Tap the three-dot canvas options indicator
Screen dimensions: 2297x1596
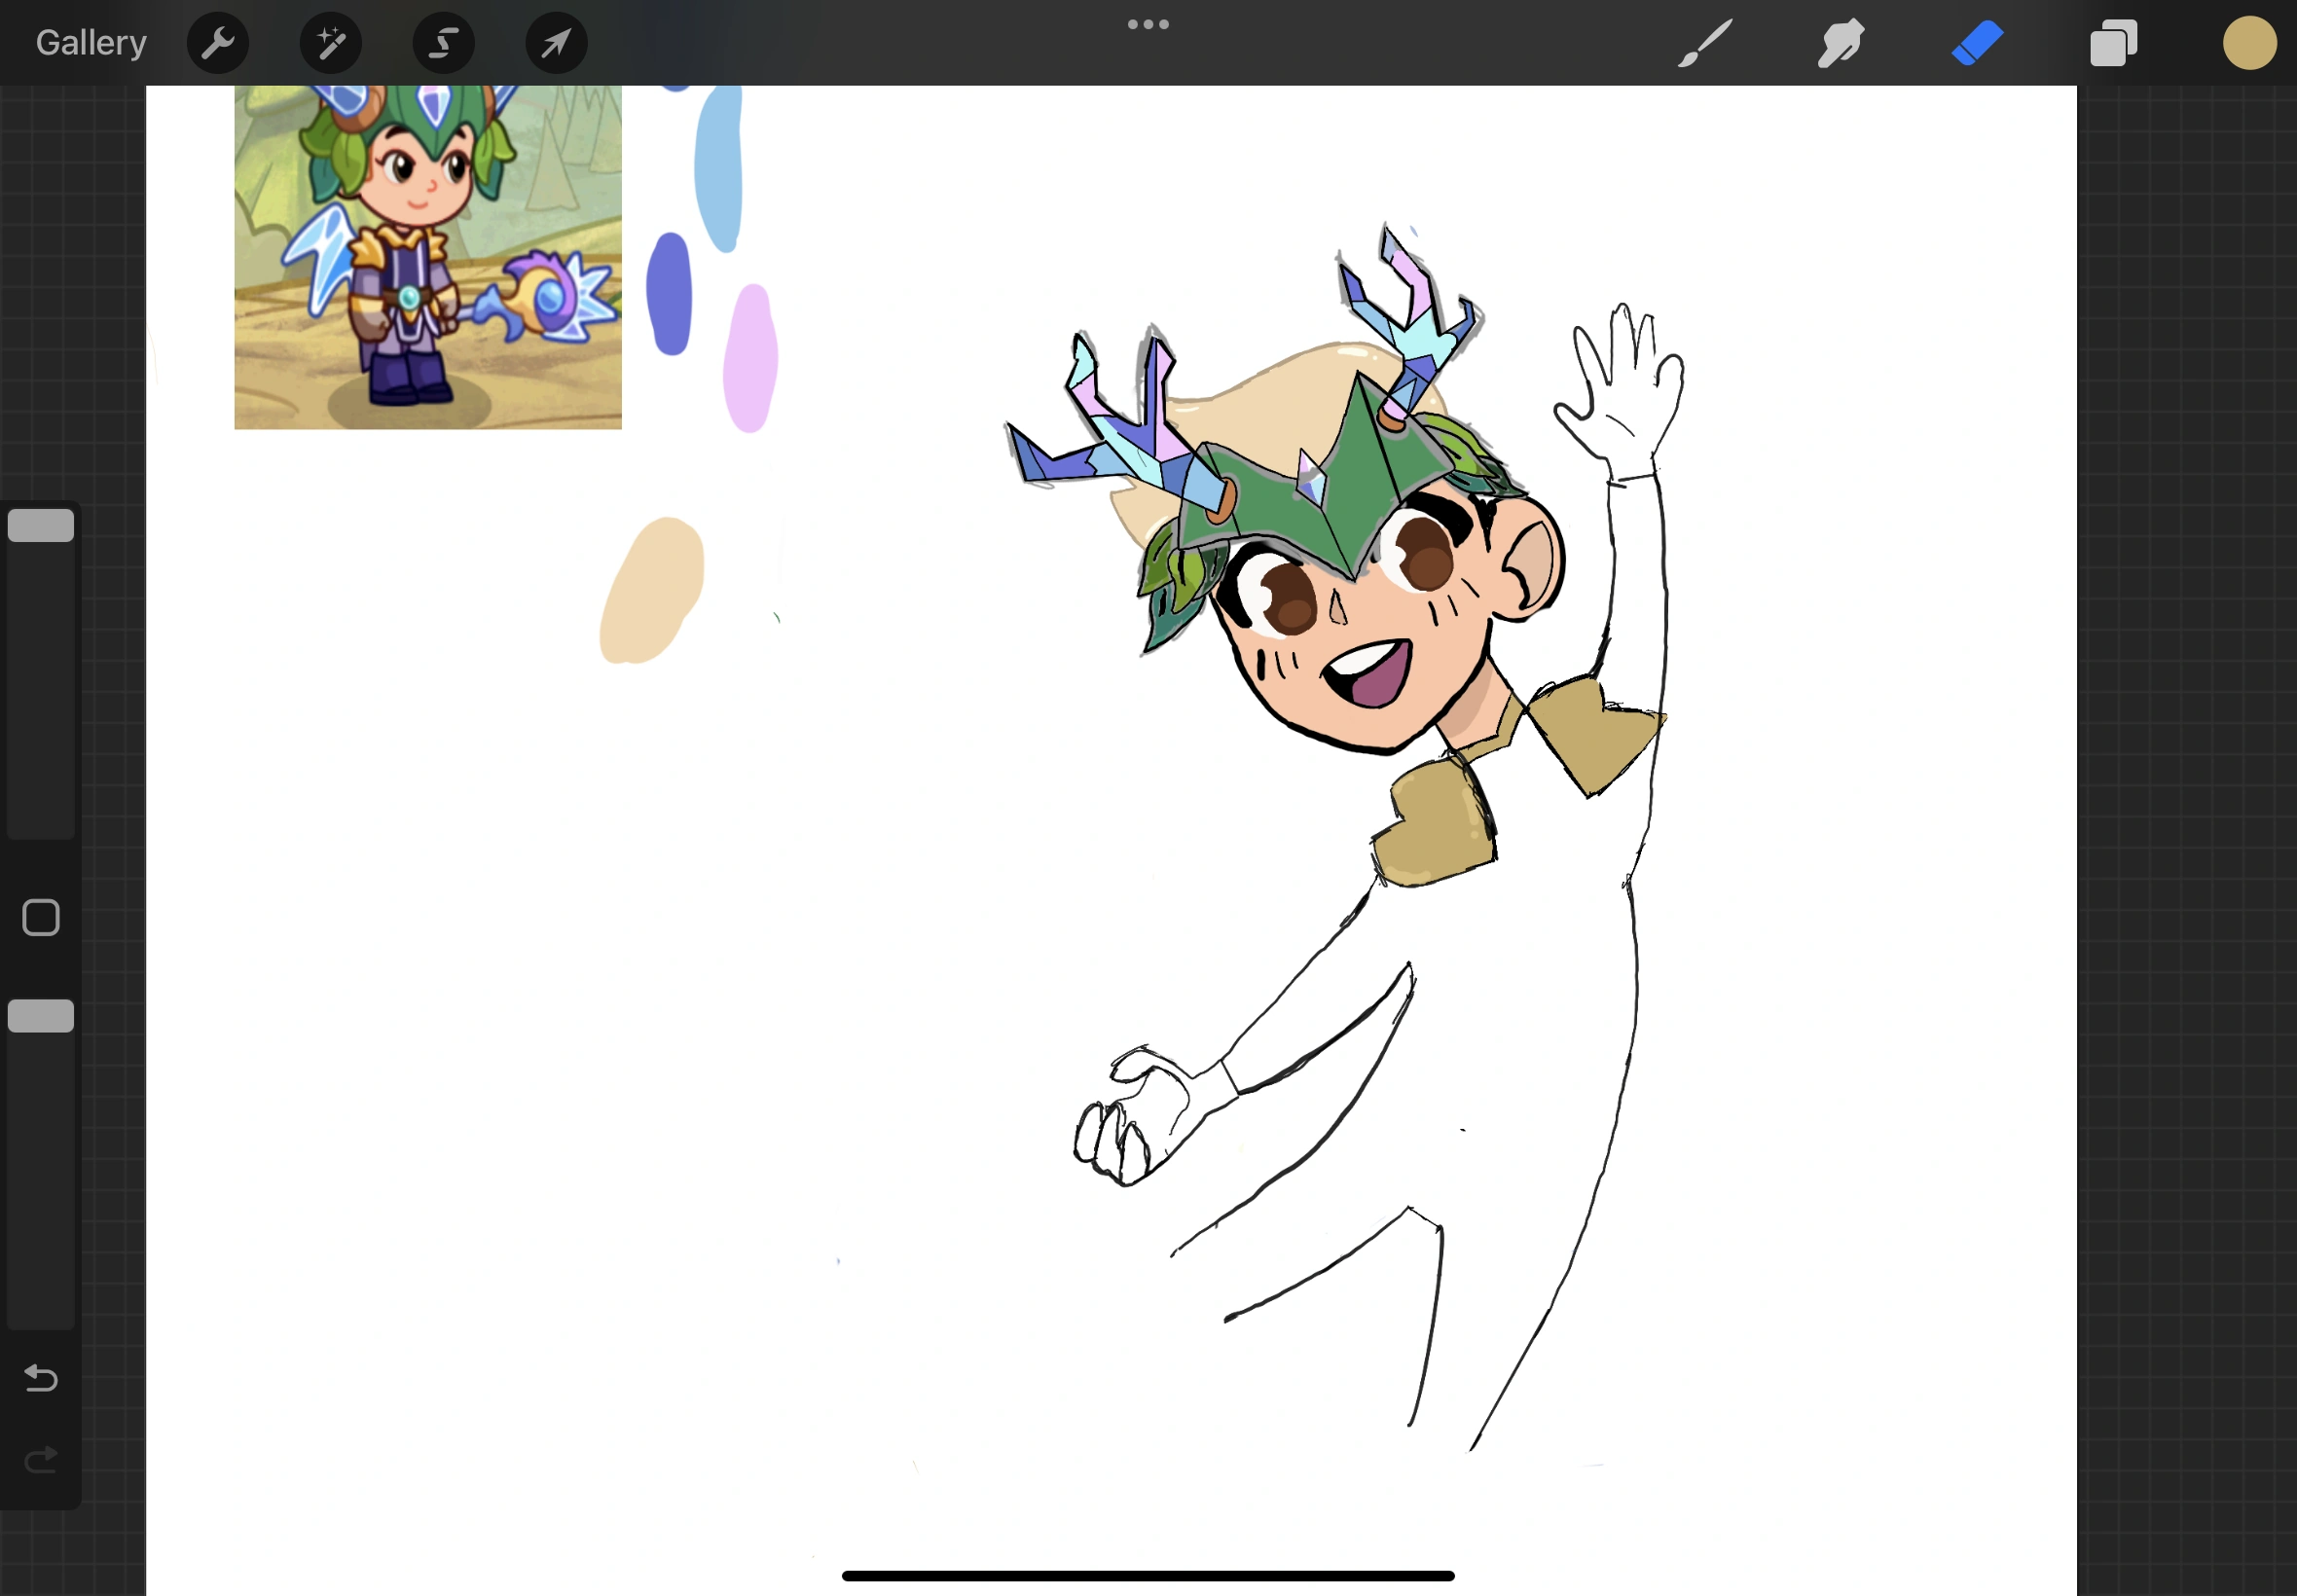click(x=1147, y=23)
